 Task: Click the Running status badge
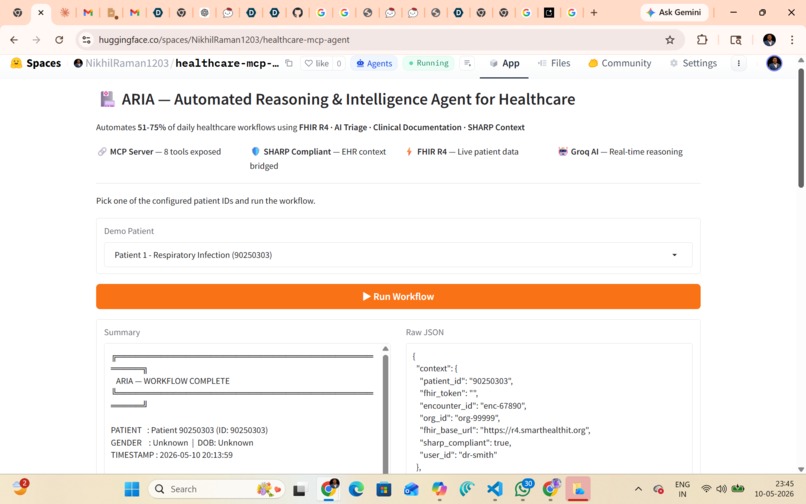pos(428,63)
